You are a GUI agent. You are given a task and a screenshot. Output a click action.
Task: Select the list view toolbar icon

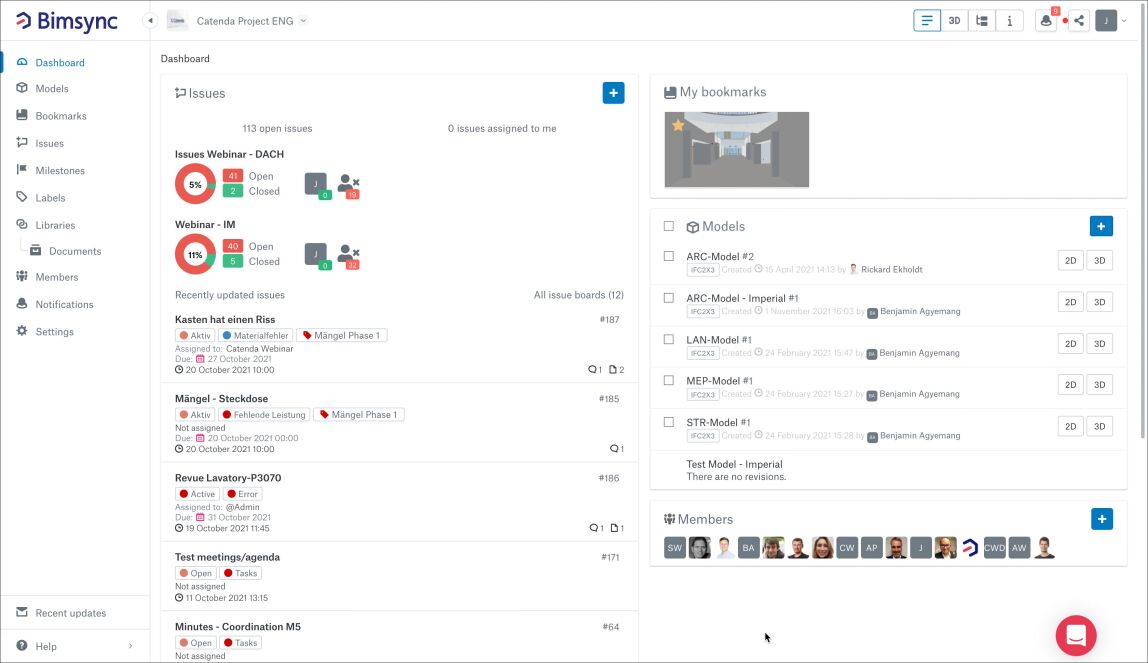pos(927,20)
